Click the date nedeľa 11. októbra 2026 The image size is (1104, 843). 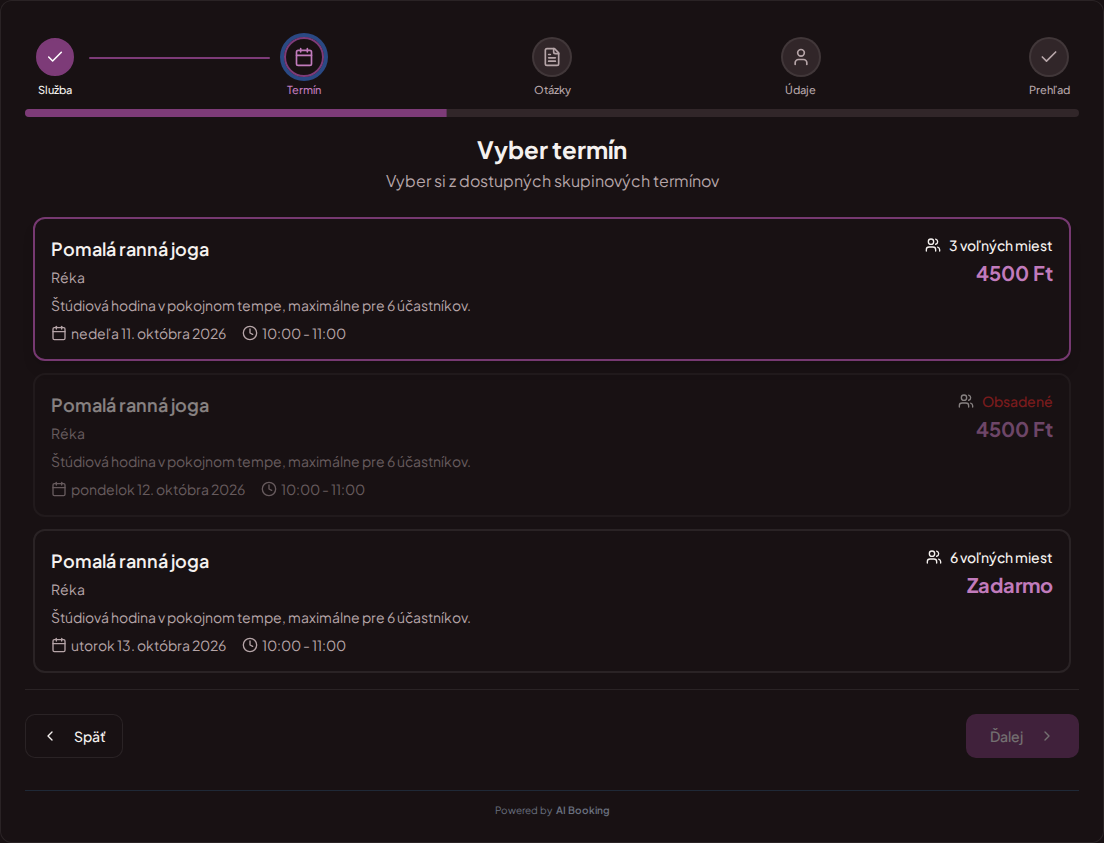tap(149, 334)
